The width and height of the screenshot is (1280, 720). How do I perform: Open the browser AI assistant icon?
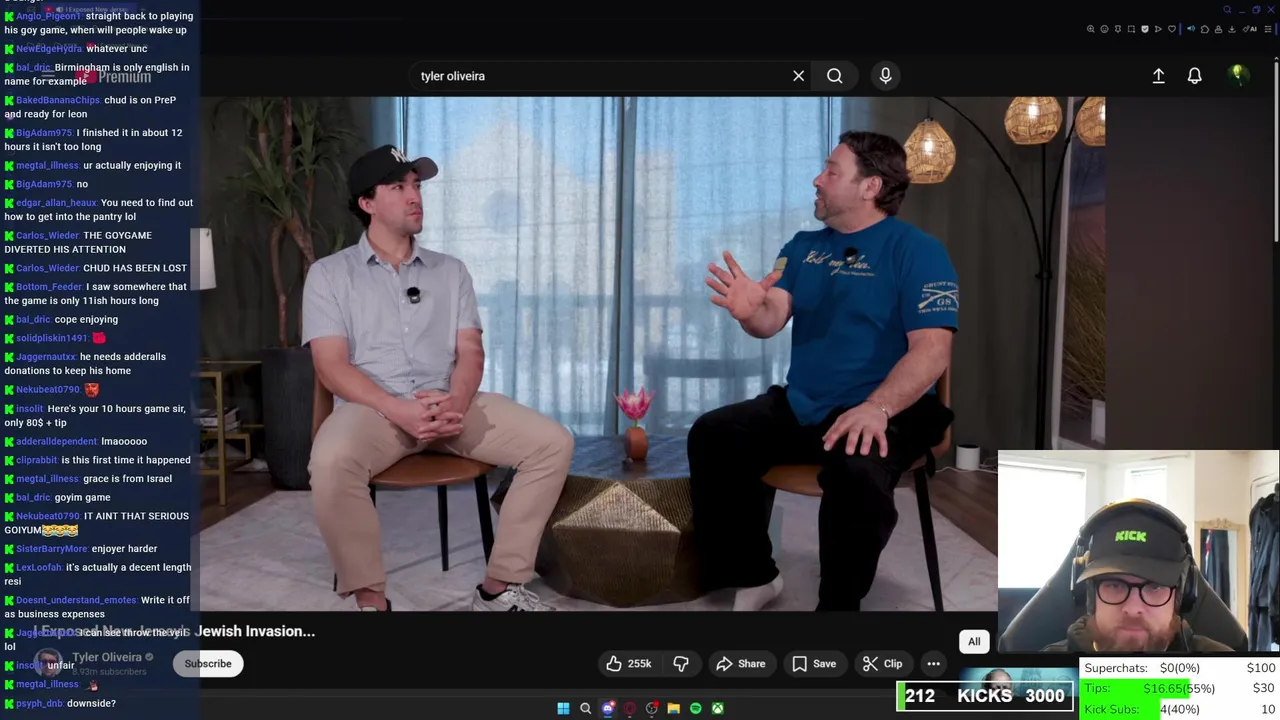tap(1250, 29)
